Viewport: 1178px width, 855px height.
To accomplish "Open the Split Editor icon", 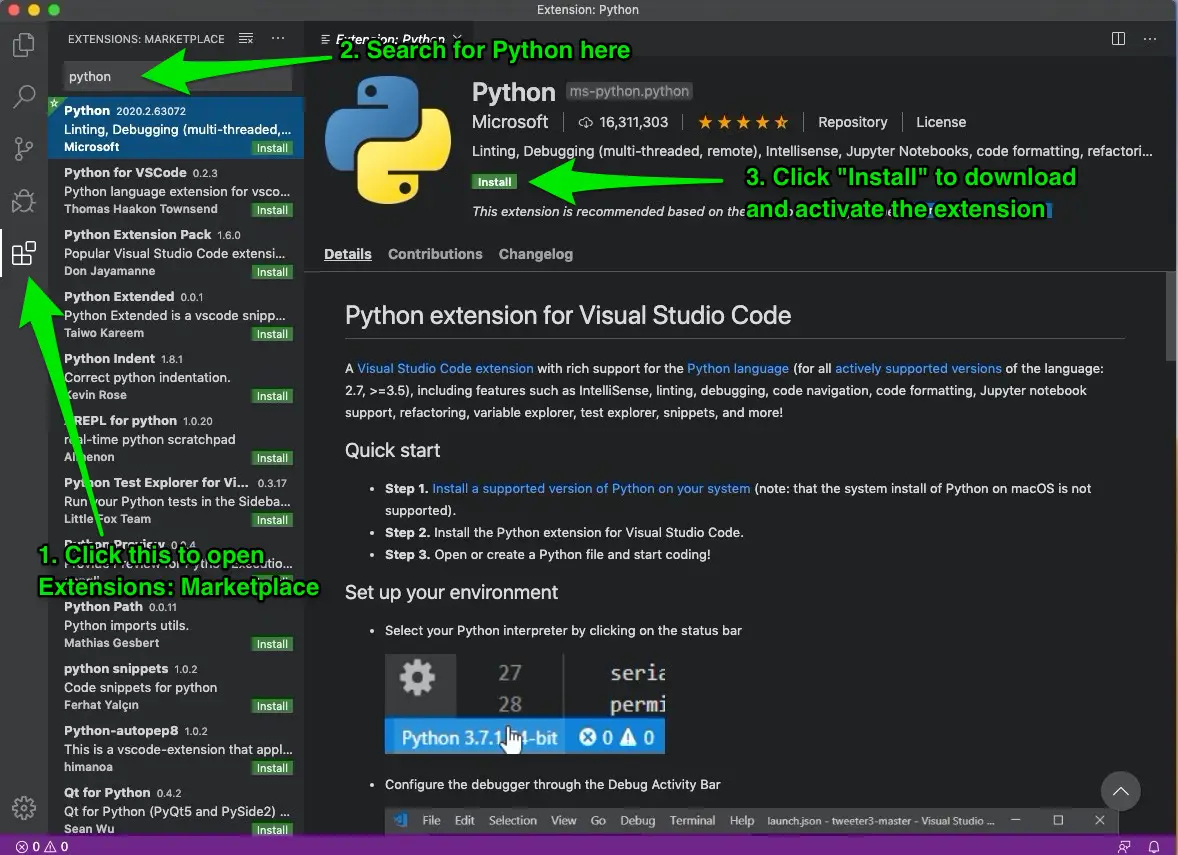I will 1117,38.
